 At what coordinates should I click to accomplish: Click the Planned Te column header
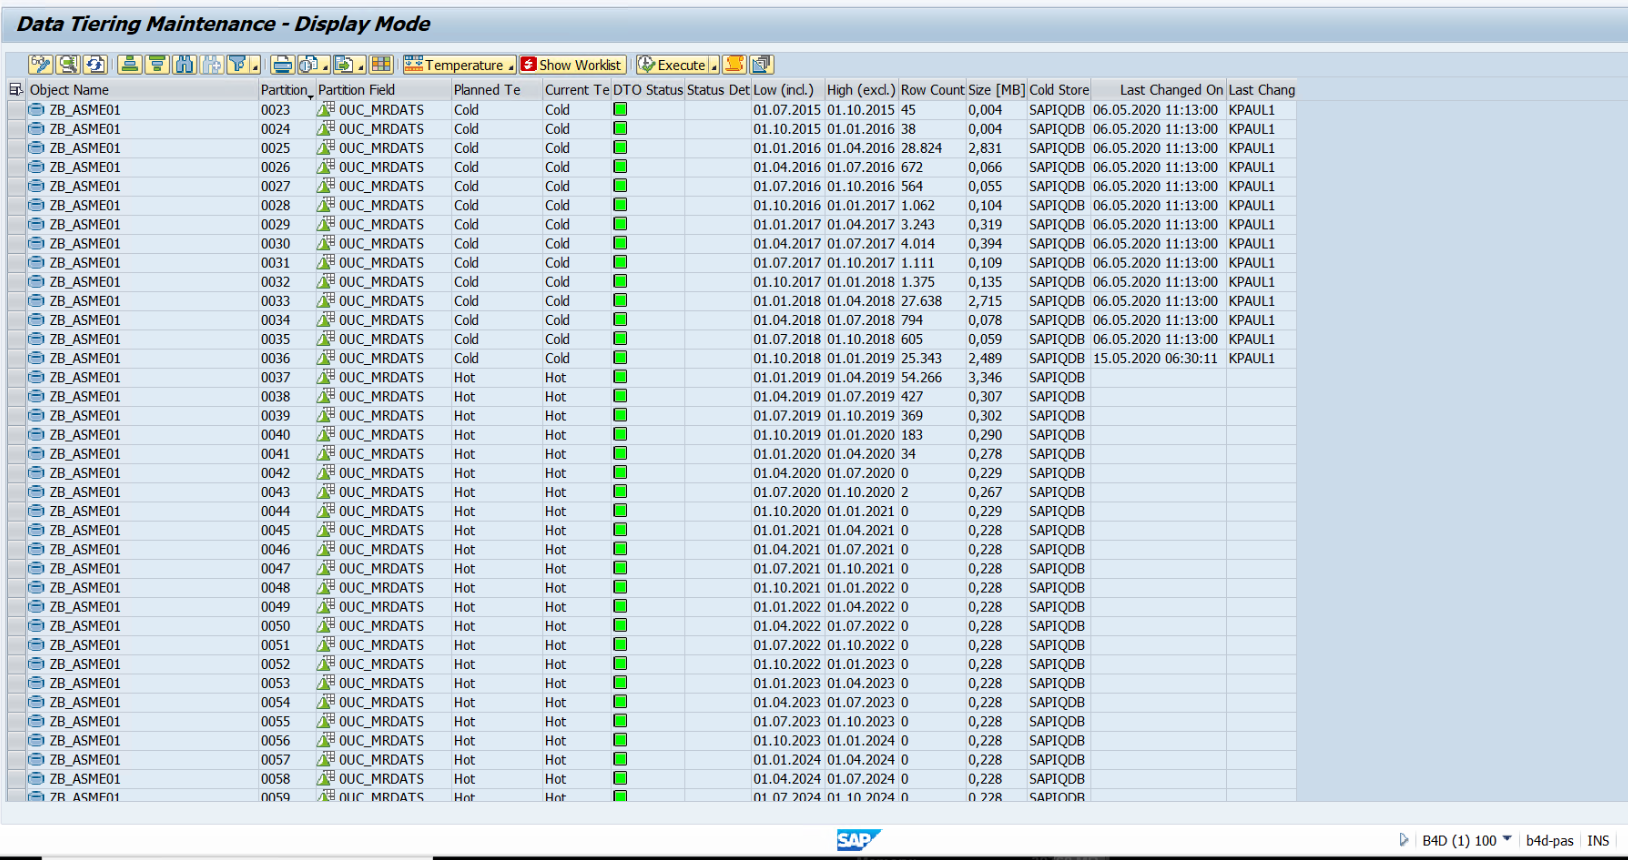(x=496, y=90)
